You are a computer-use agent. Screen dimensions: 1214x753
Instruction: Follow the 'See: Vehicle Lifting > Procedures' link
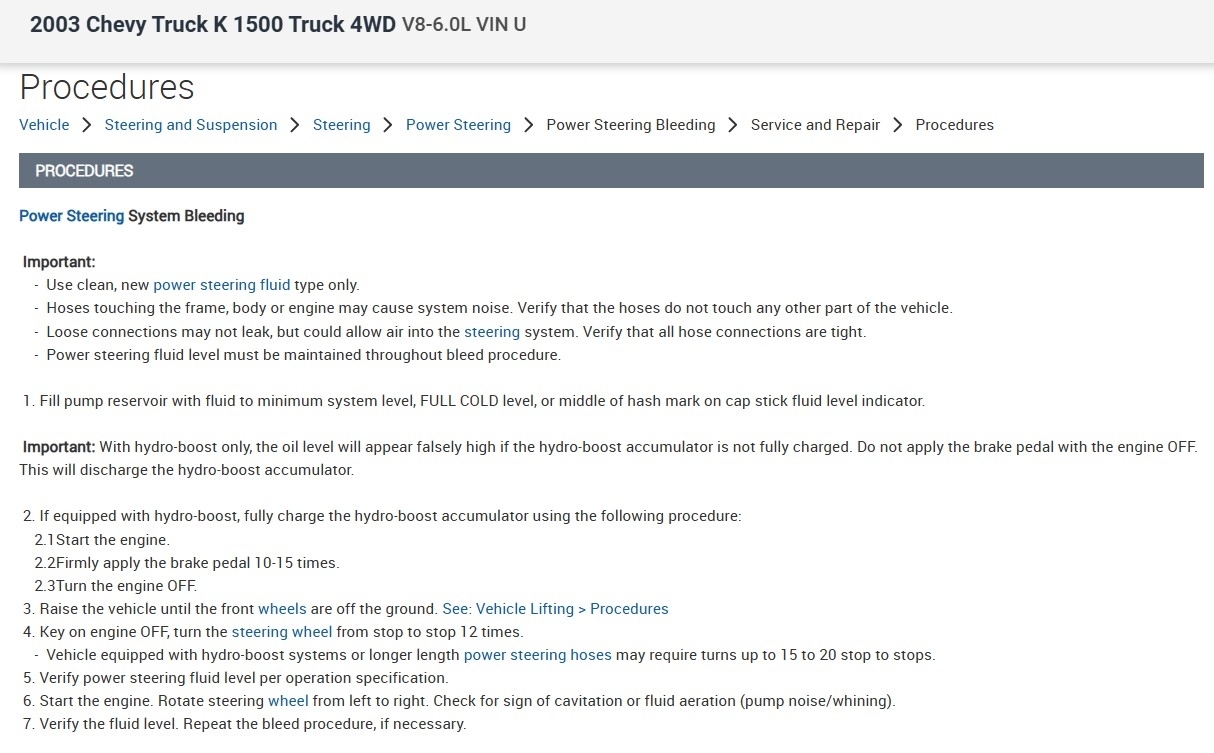[x=555, y=609]
